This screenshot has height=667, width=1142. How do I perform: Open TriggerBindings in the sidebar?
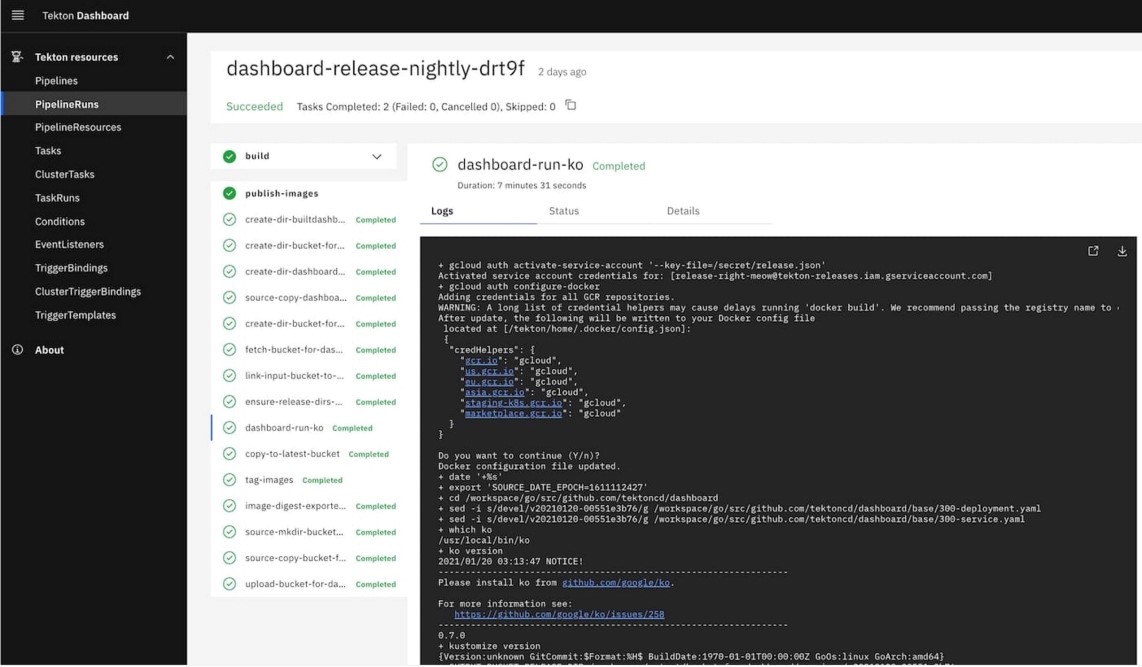(x=71, y=268)
